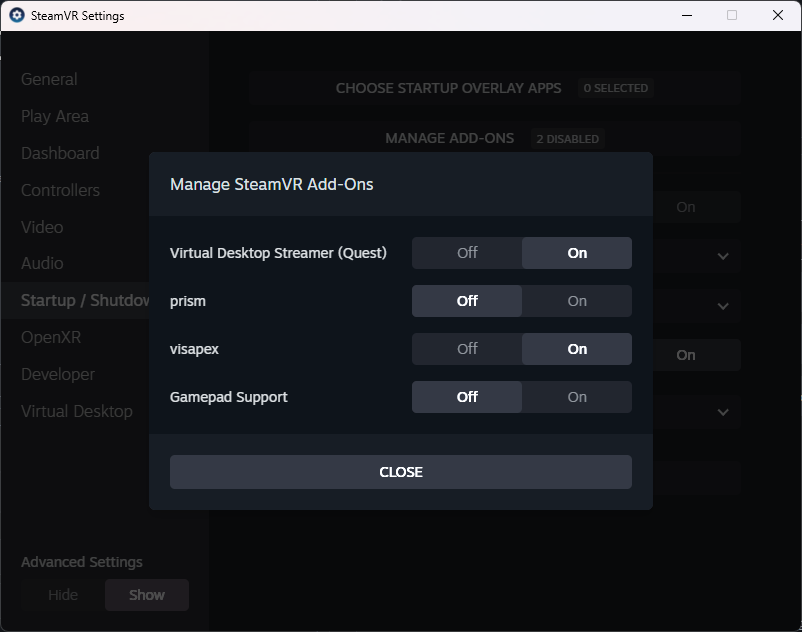Select Off for Gamepad Support
The height and width of the screenshot is (632, 802).
[x=467, y=397]
